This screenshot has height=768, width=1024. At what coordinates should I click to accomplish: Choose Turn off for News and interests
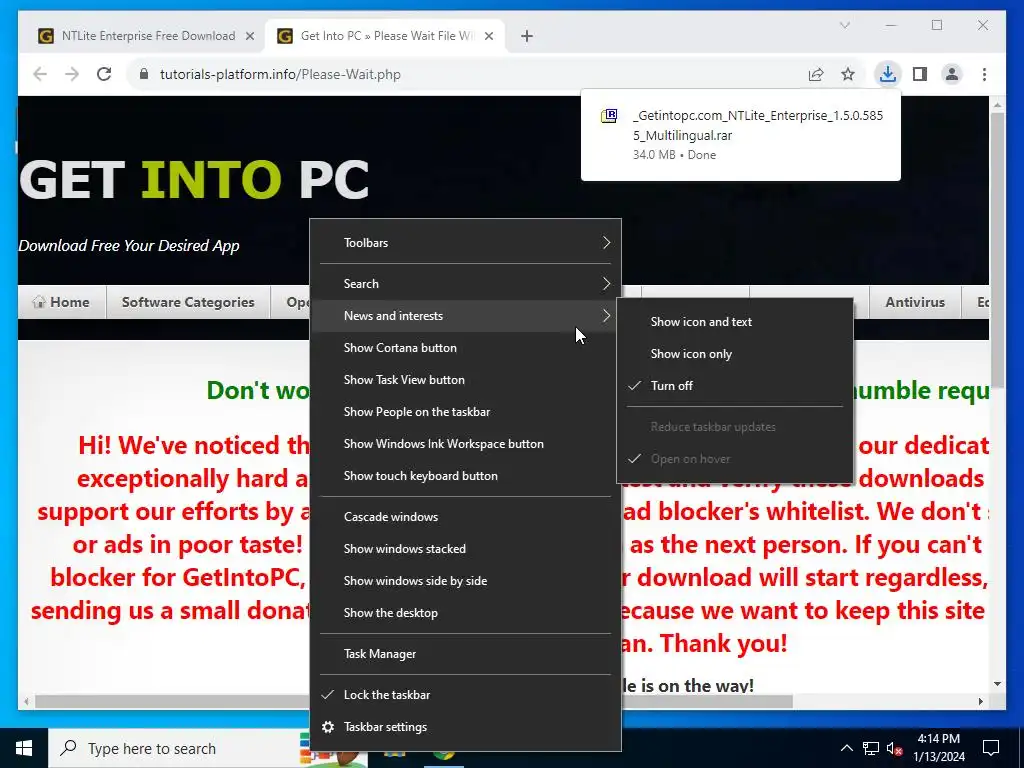[735, 385]
